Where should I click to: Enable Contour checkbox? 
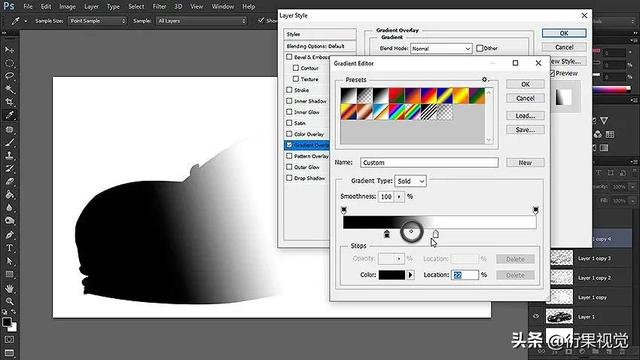tap(296, 68)
